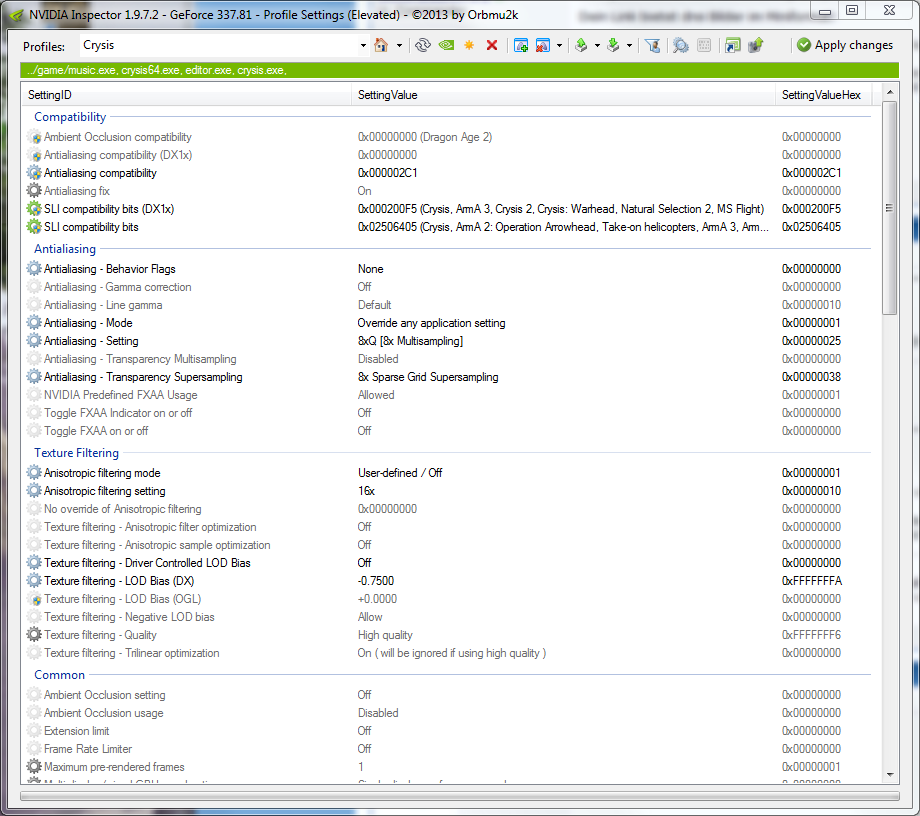This screenshot has height=816, width=920.
Task: Click the gear icon beside LOD Bias (DX)
Action: [34, 581]
